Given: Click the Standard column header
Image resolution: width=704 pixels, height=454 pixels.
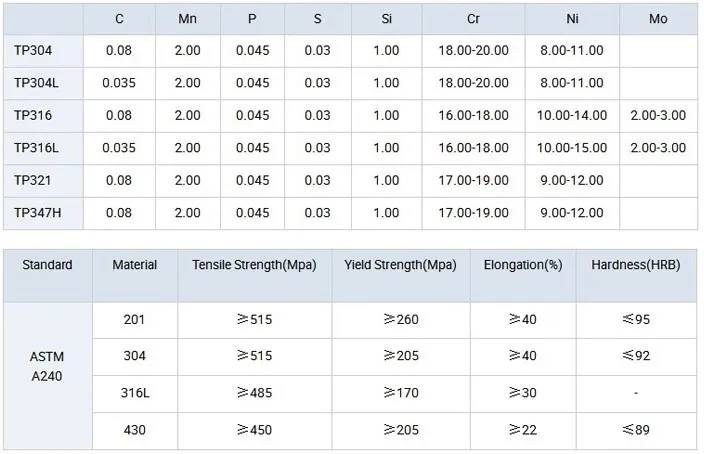Looking at the screenshot, I should 47,265.
